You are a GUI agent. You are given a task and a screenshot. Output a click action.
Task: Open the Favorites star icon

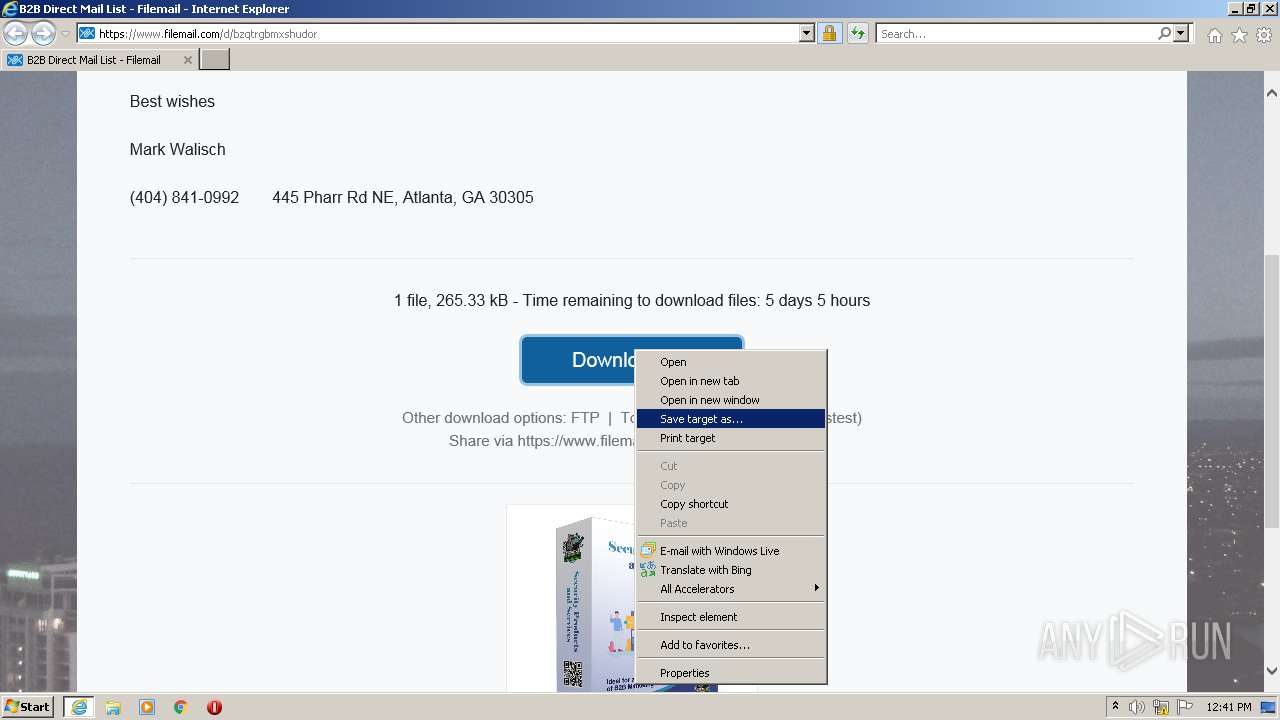point(1239,35)
